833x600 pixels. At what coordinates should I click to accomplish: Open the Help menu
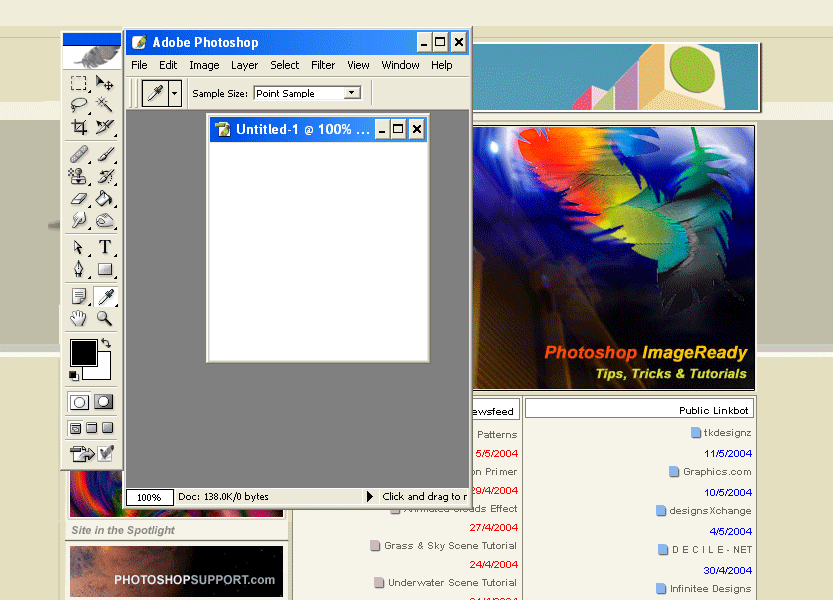(441, 65)
